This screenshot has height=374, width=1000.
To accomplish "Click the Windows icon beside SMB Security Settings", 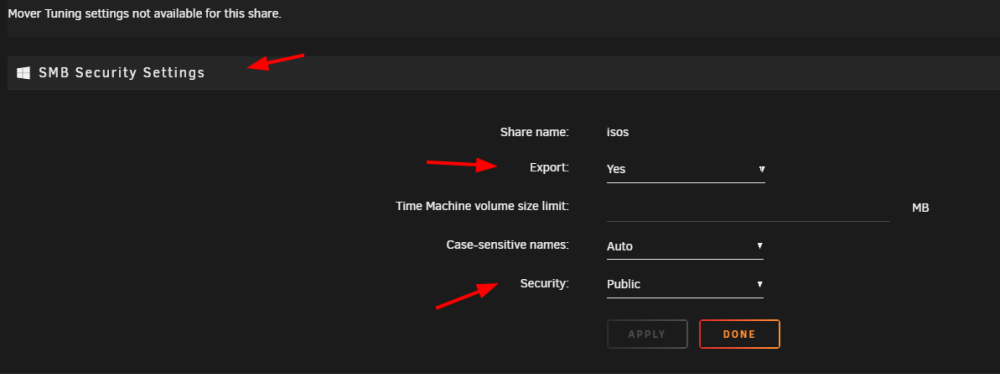I will (x=23, y=73).
